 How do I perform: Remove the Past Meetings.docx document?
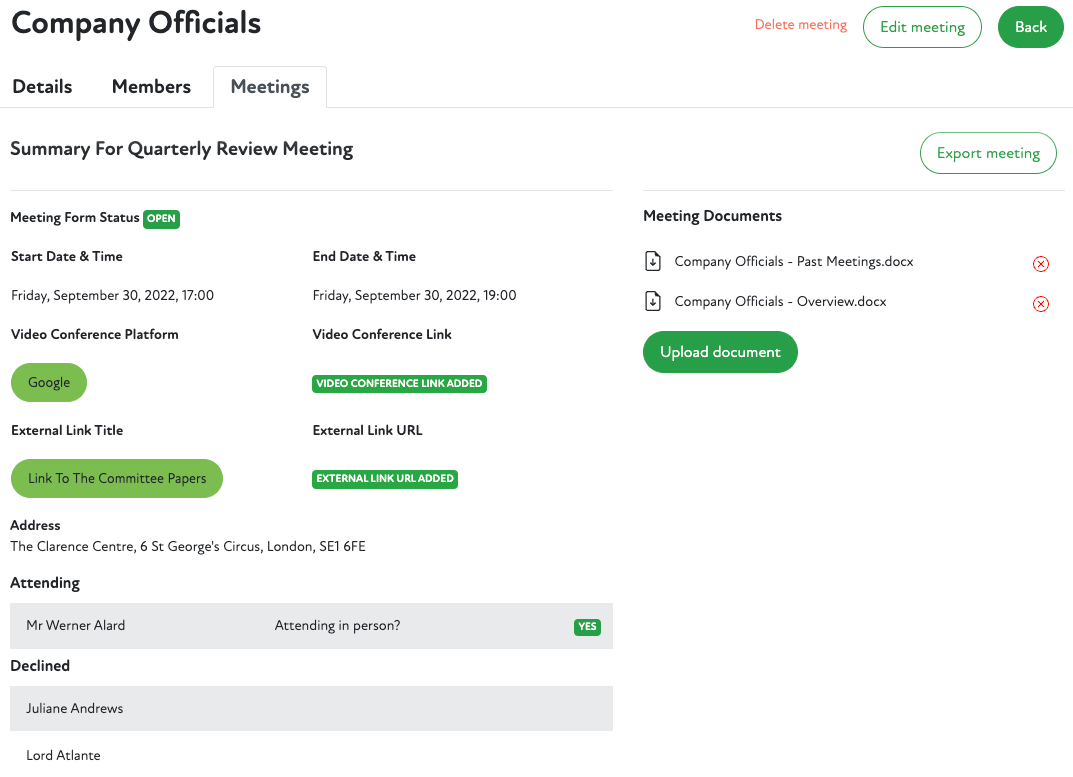pyautogui.click(x=1040, y=264)
